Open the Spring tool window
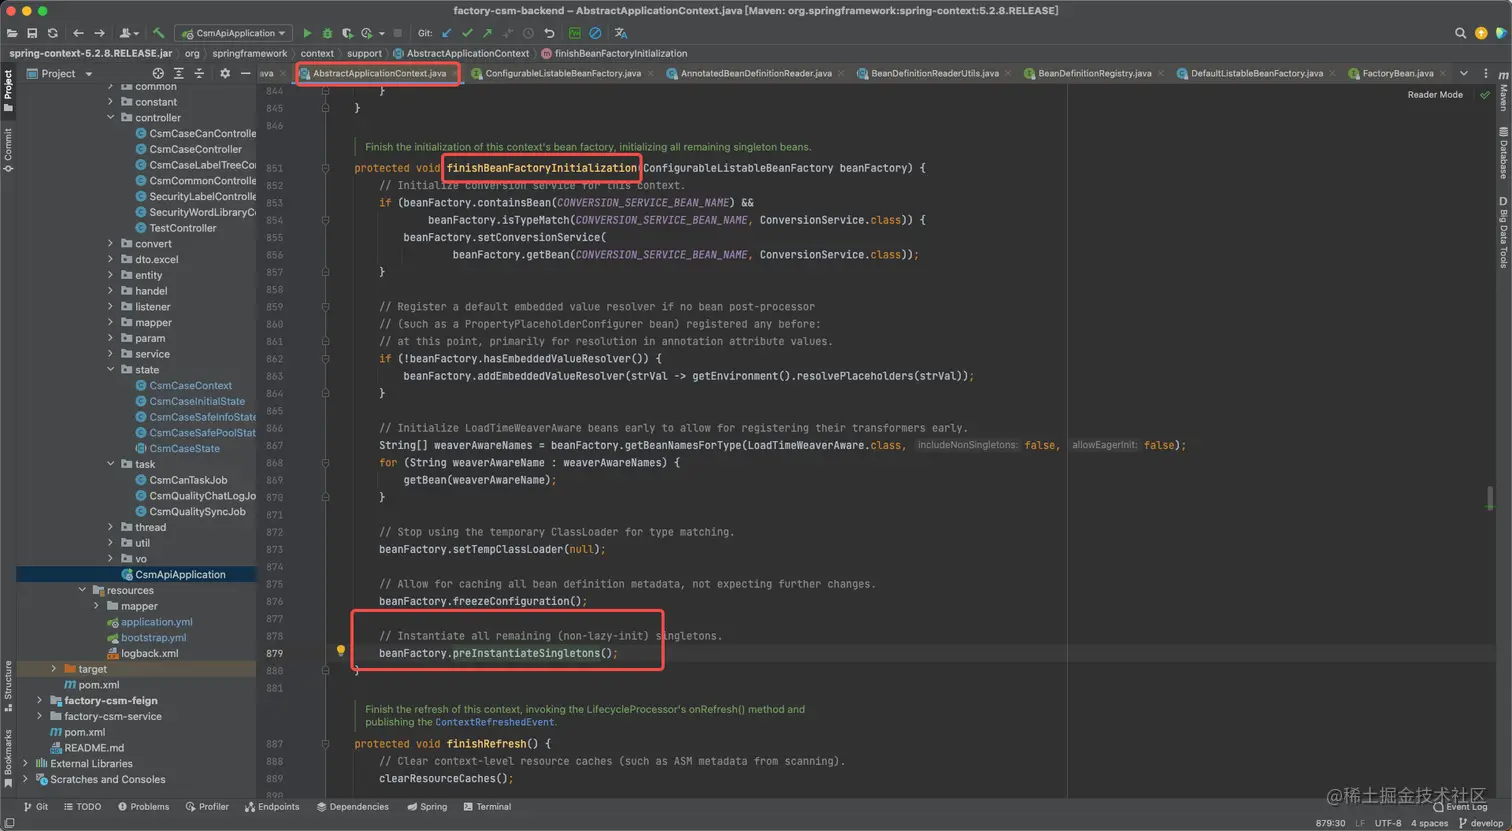Viewport: 1512px width, 831px height. pyautogui.click(x=427, y=807)
